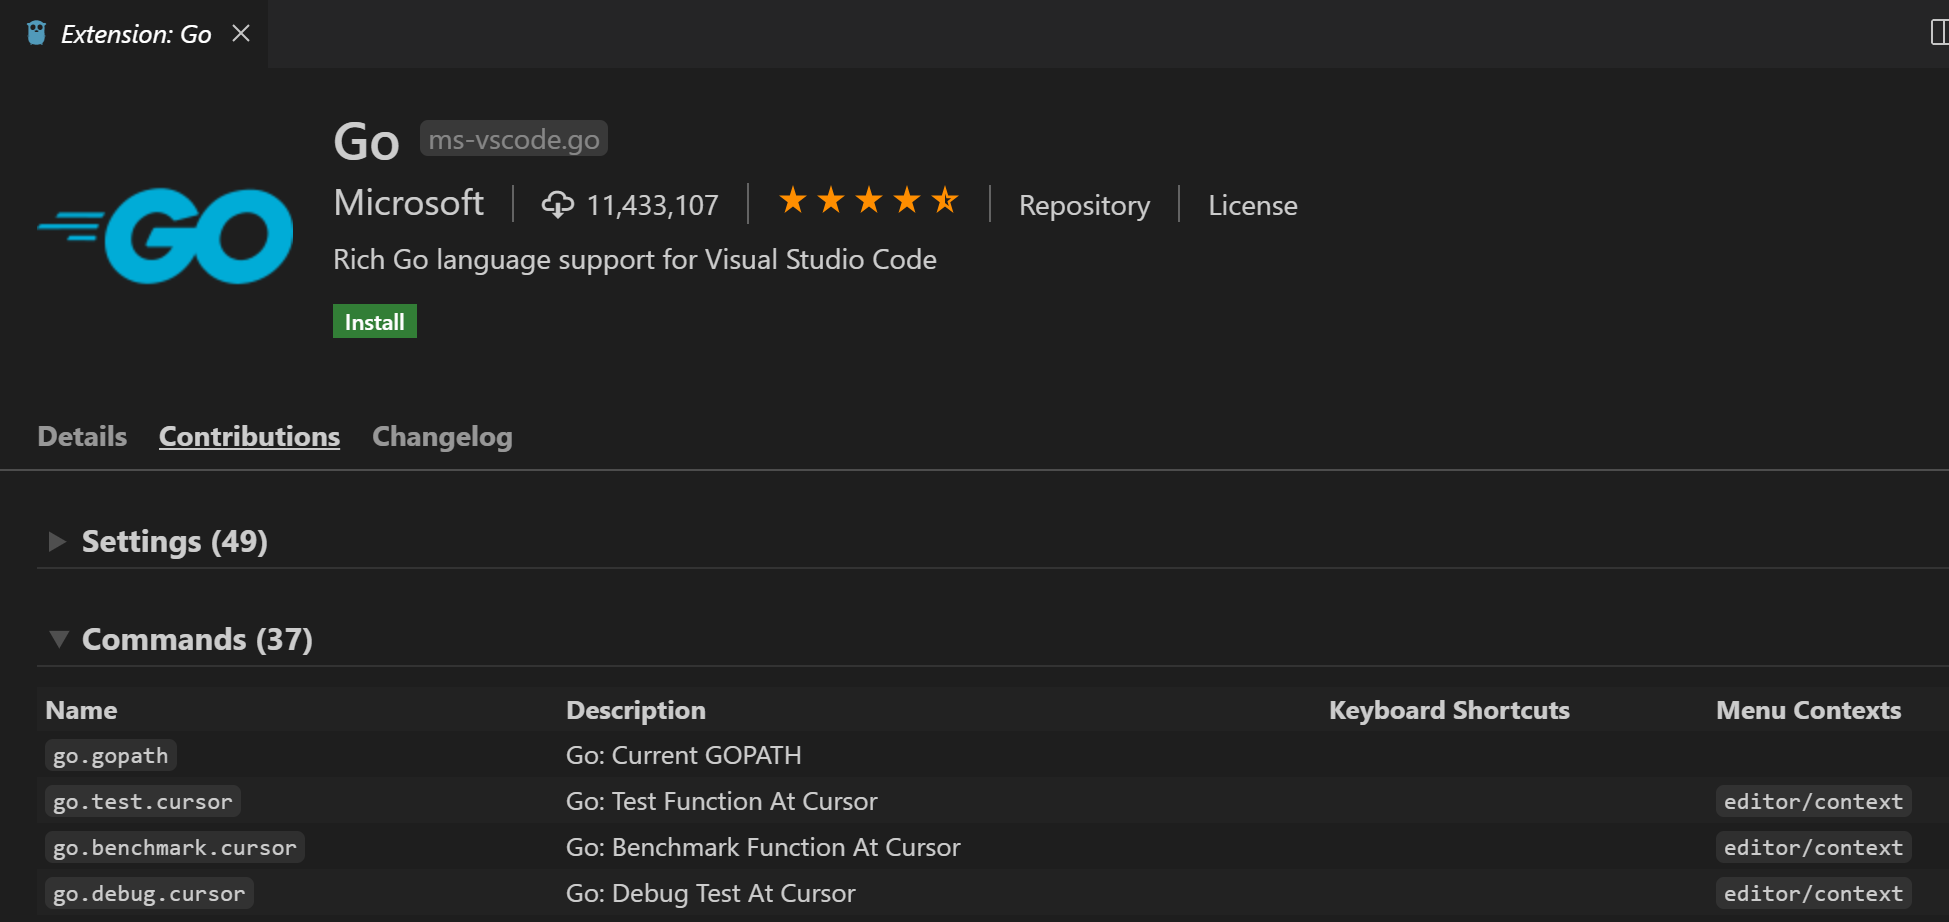This screenshot has width=1949, height=922.
Task: Select the go.gopath command name
Action: click(x=110, y=756)
